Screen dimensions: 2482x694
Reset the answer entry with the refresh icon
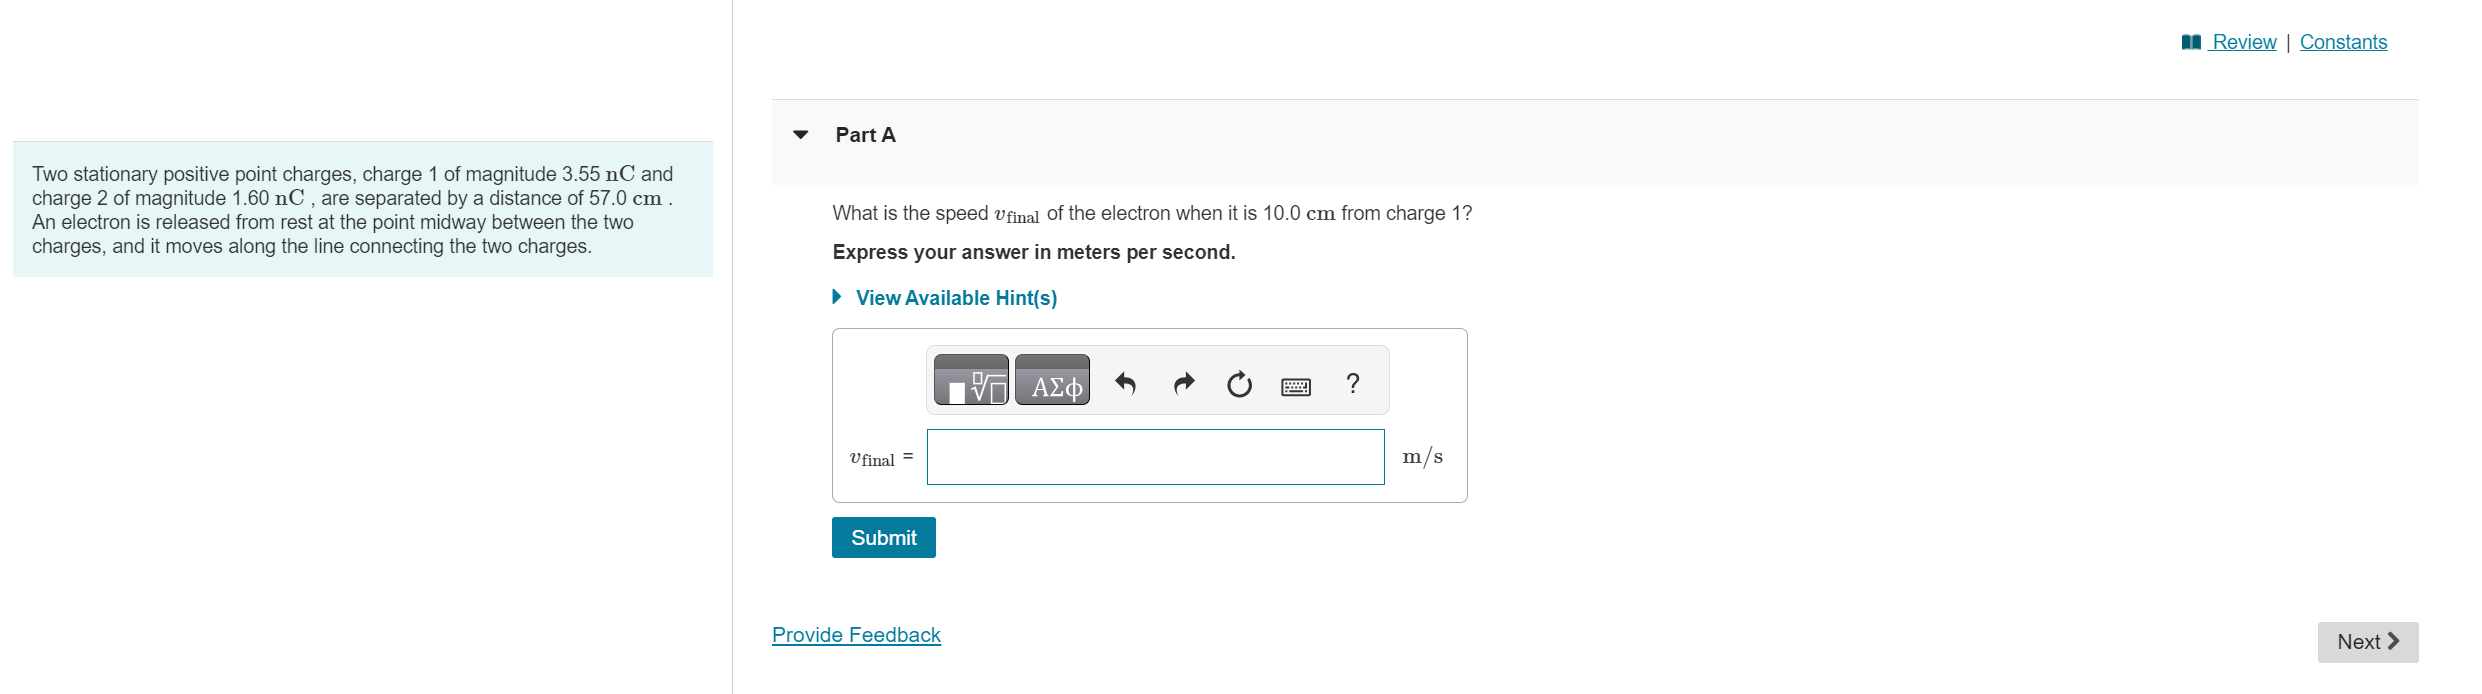point(1239,383)
